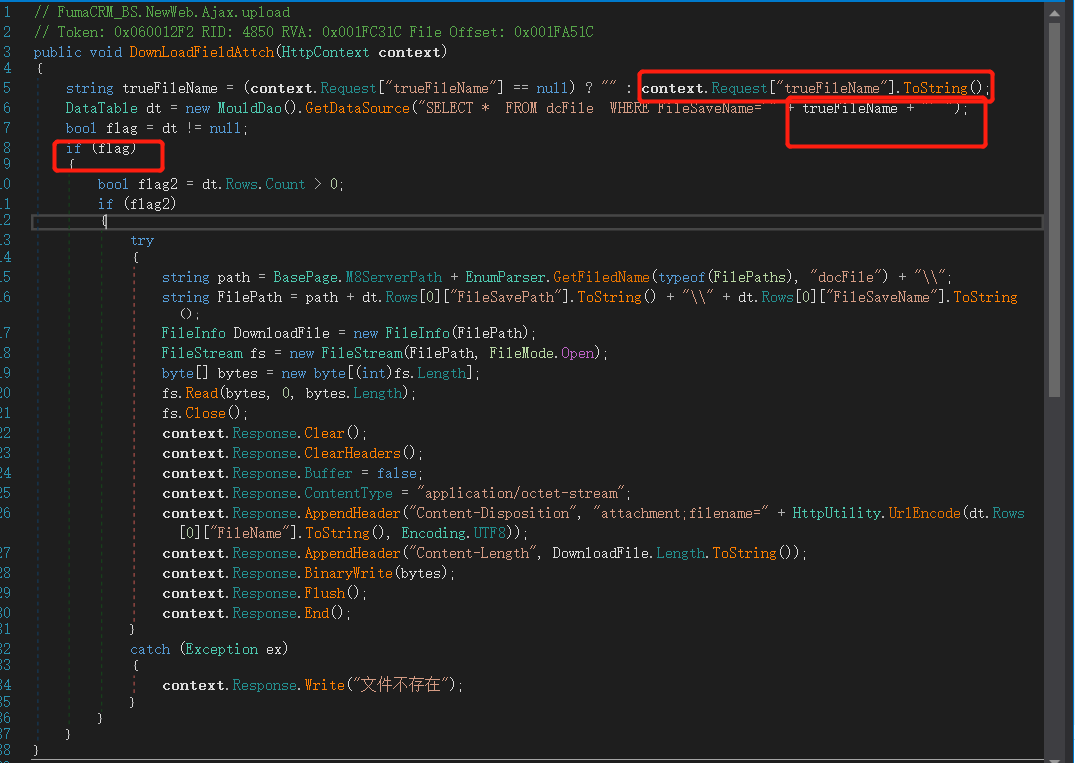
Task: Click the DataTable type on line 6
Action: point(101,108)
